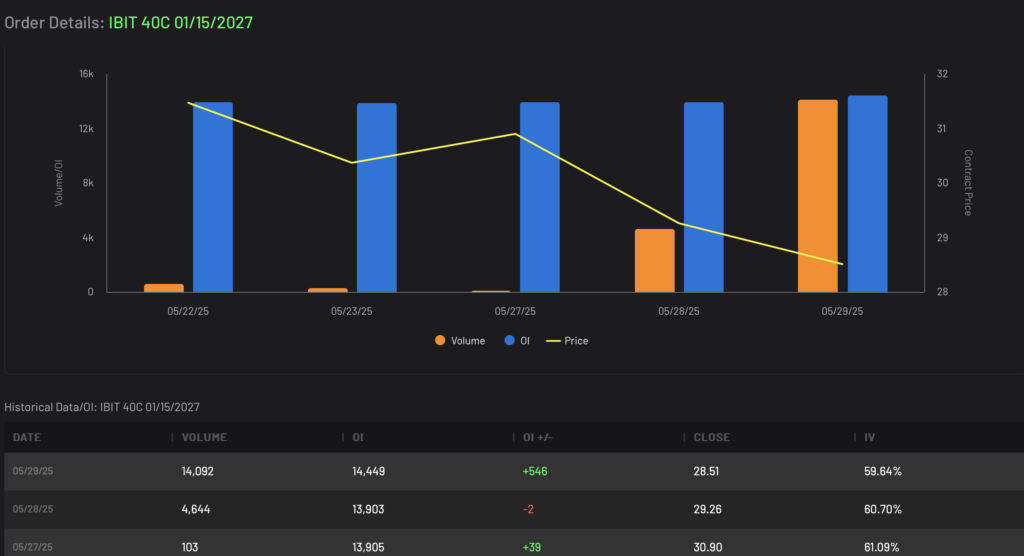Viewport: 1024px width, 556px height.
Task: Select the Historical Data/OI heading text
Action: tap(102, 407)
